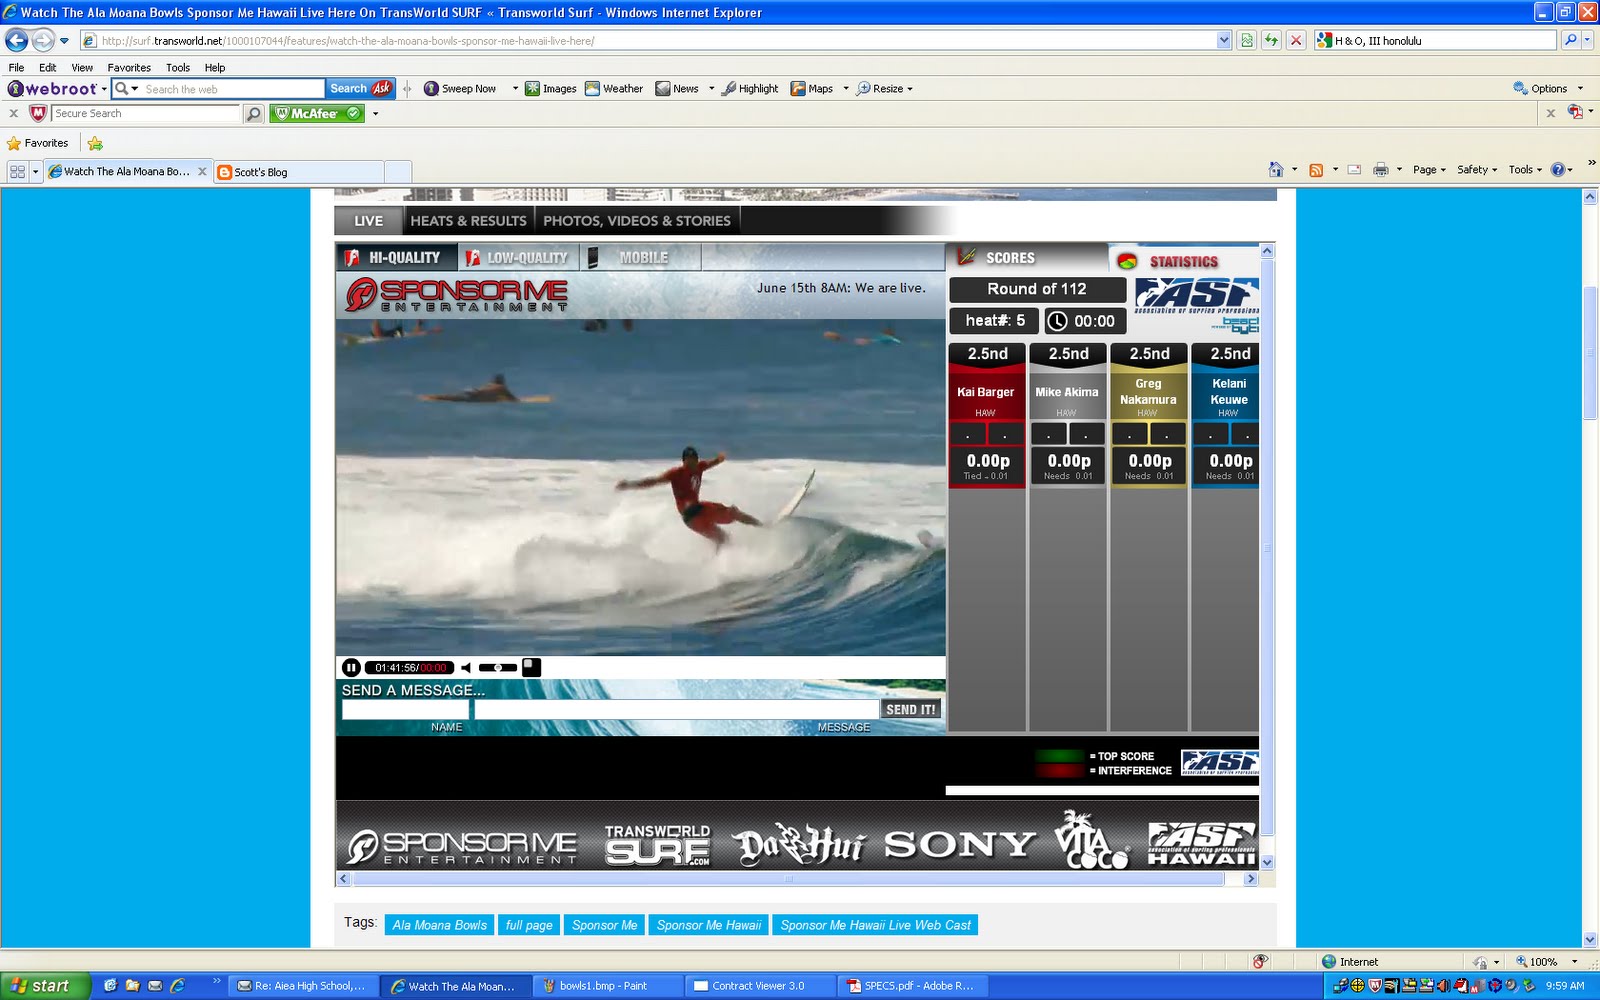The height and width of the screenshot is (1000, 1600).
Task: Expand the tab list dropdown arrow
Action: (35, 172)
